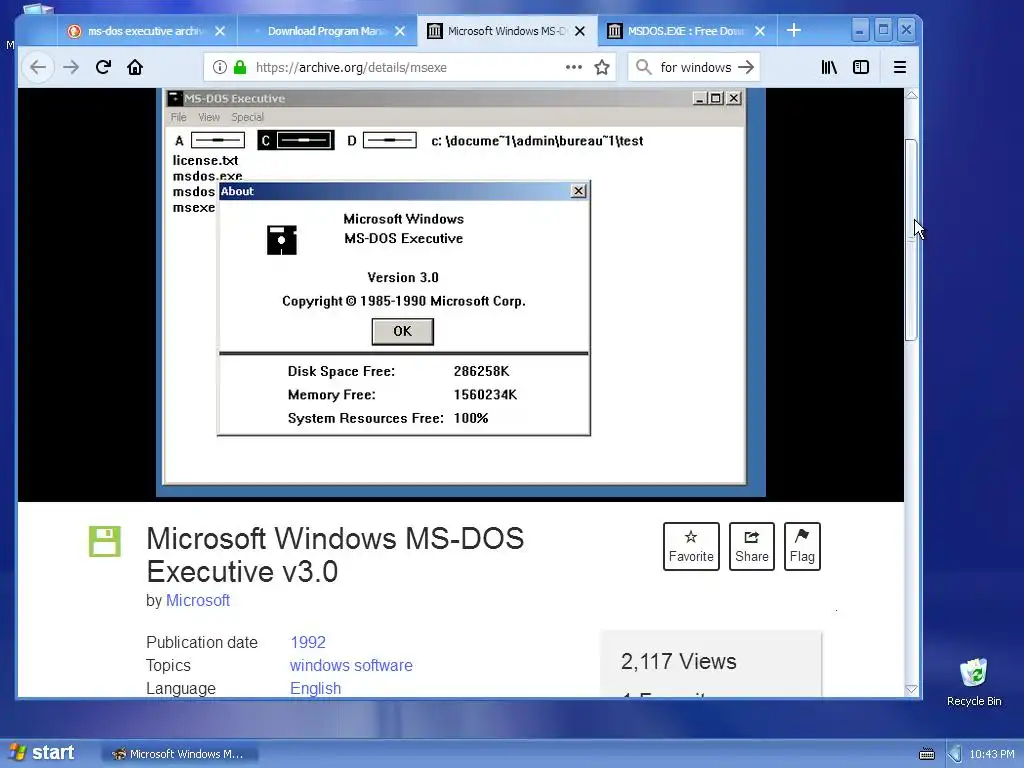
Task: Select drive D icon
Action: pos(382,140)
